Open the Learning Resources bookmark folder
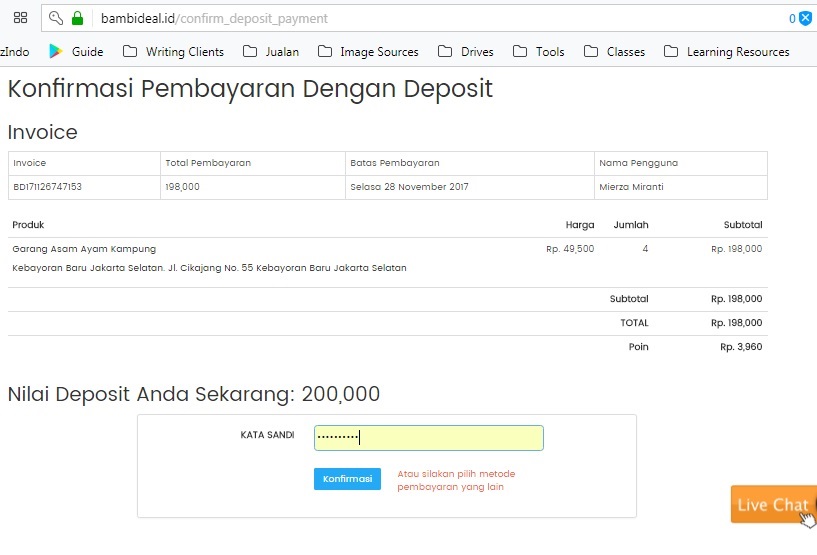Screen dimensions: 817x555 (727, 52)
